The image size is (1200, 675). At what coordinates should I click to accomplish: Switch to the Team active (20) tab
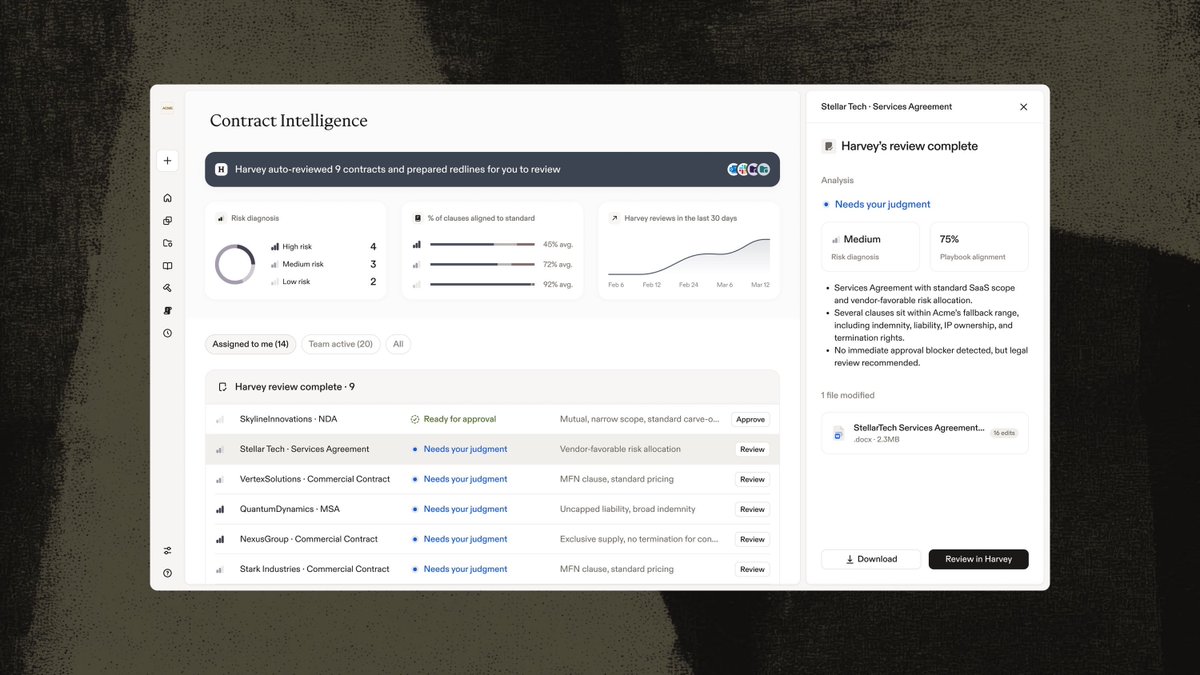340,344
